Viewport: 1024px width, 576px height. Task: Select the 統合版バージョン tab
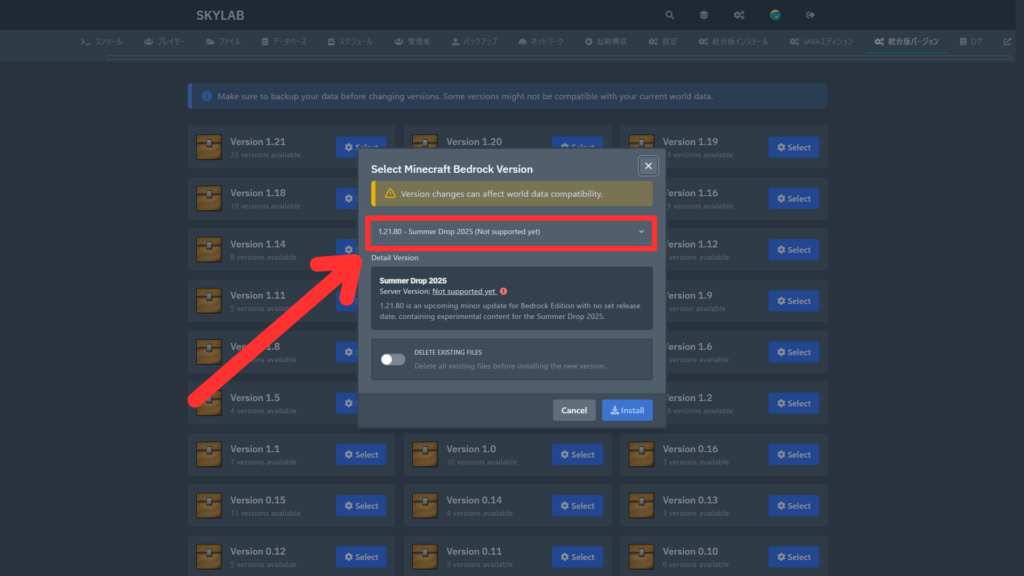point(906,41)
